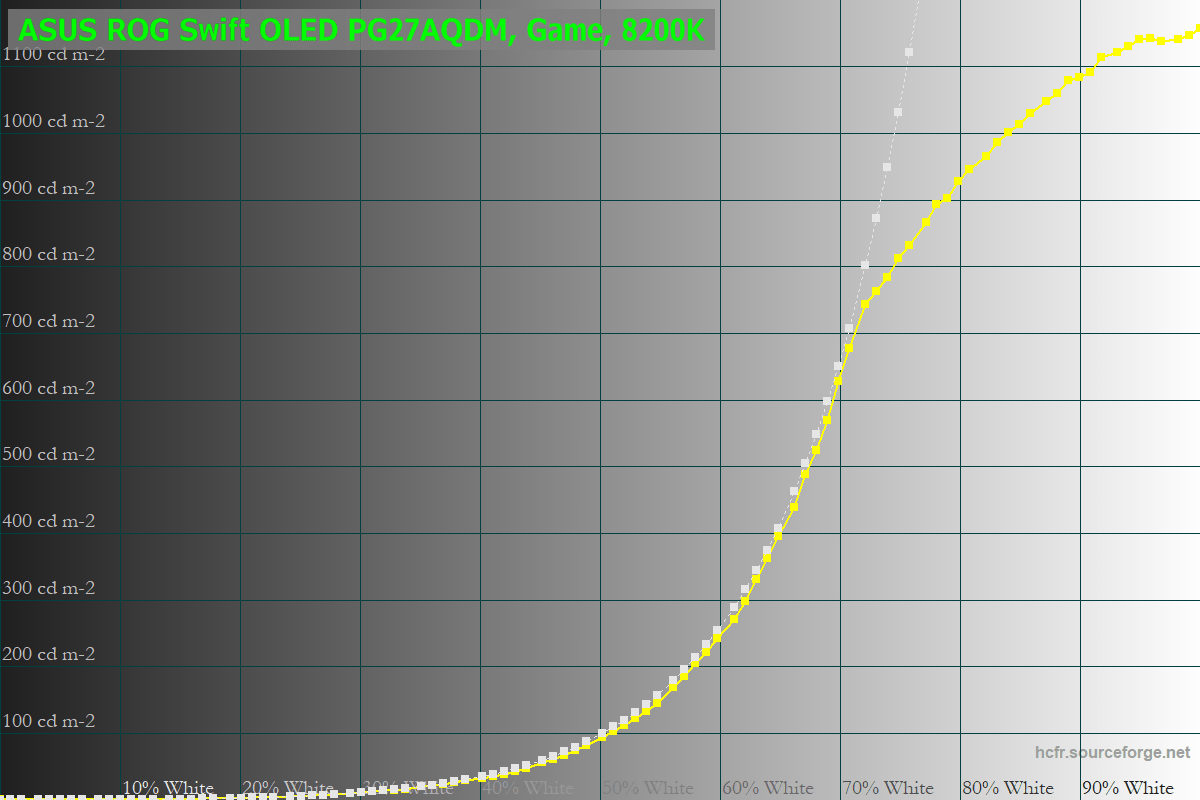
Task: Select the '70% White' x-axis label
Action: [x=888, y=788]
